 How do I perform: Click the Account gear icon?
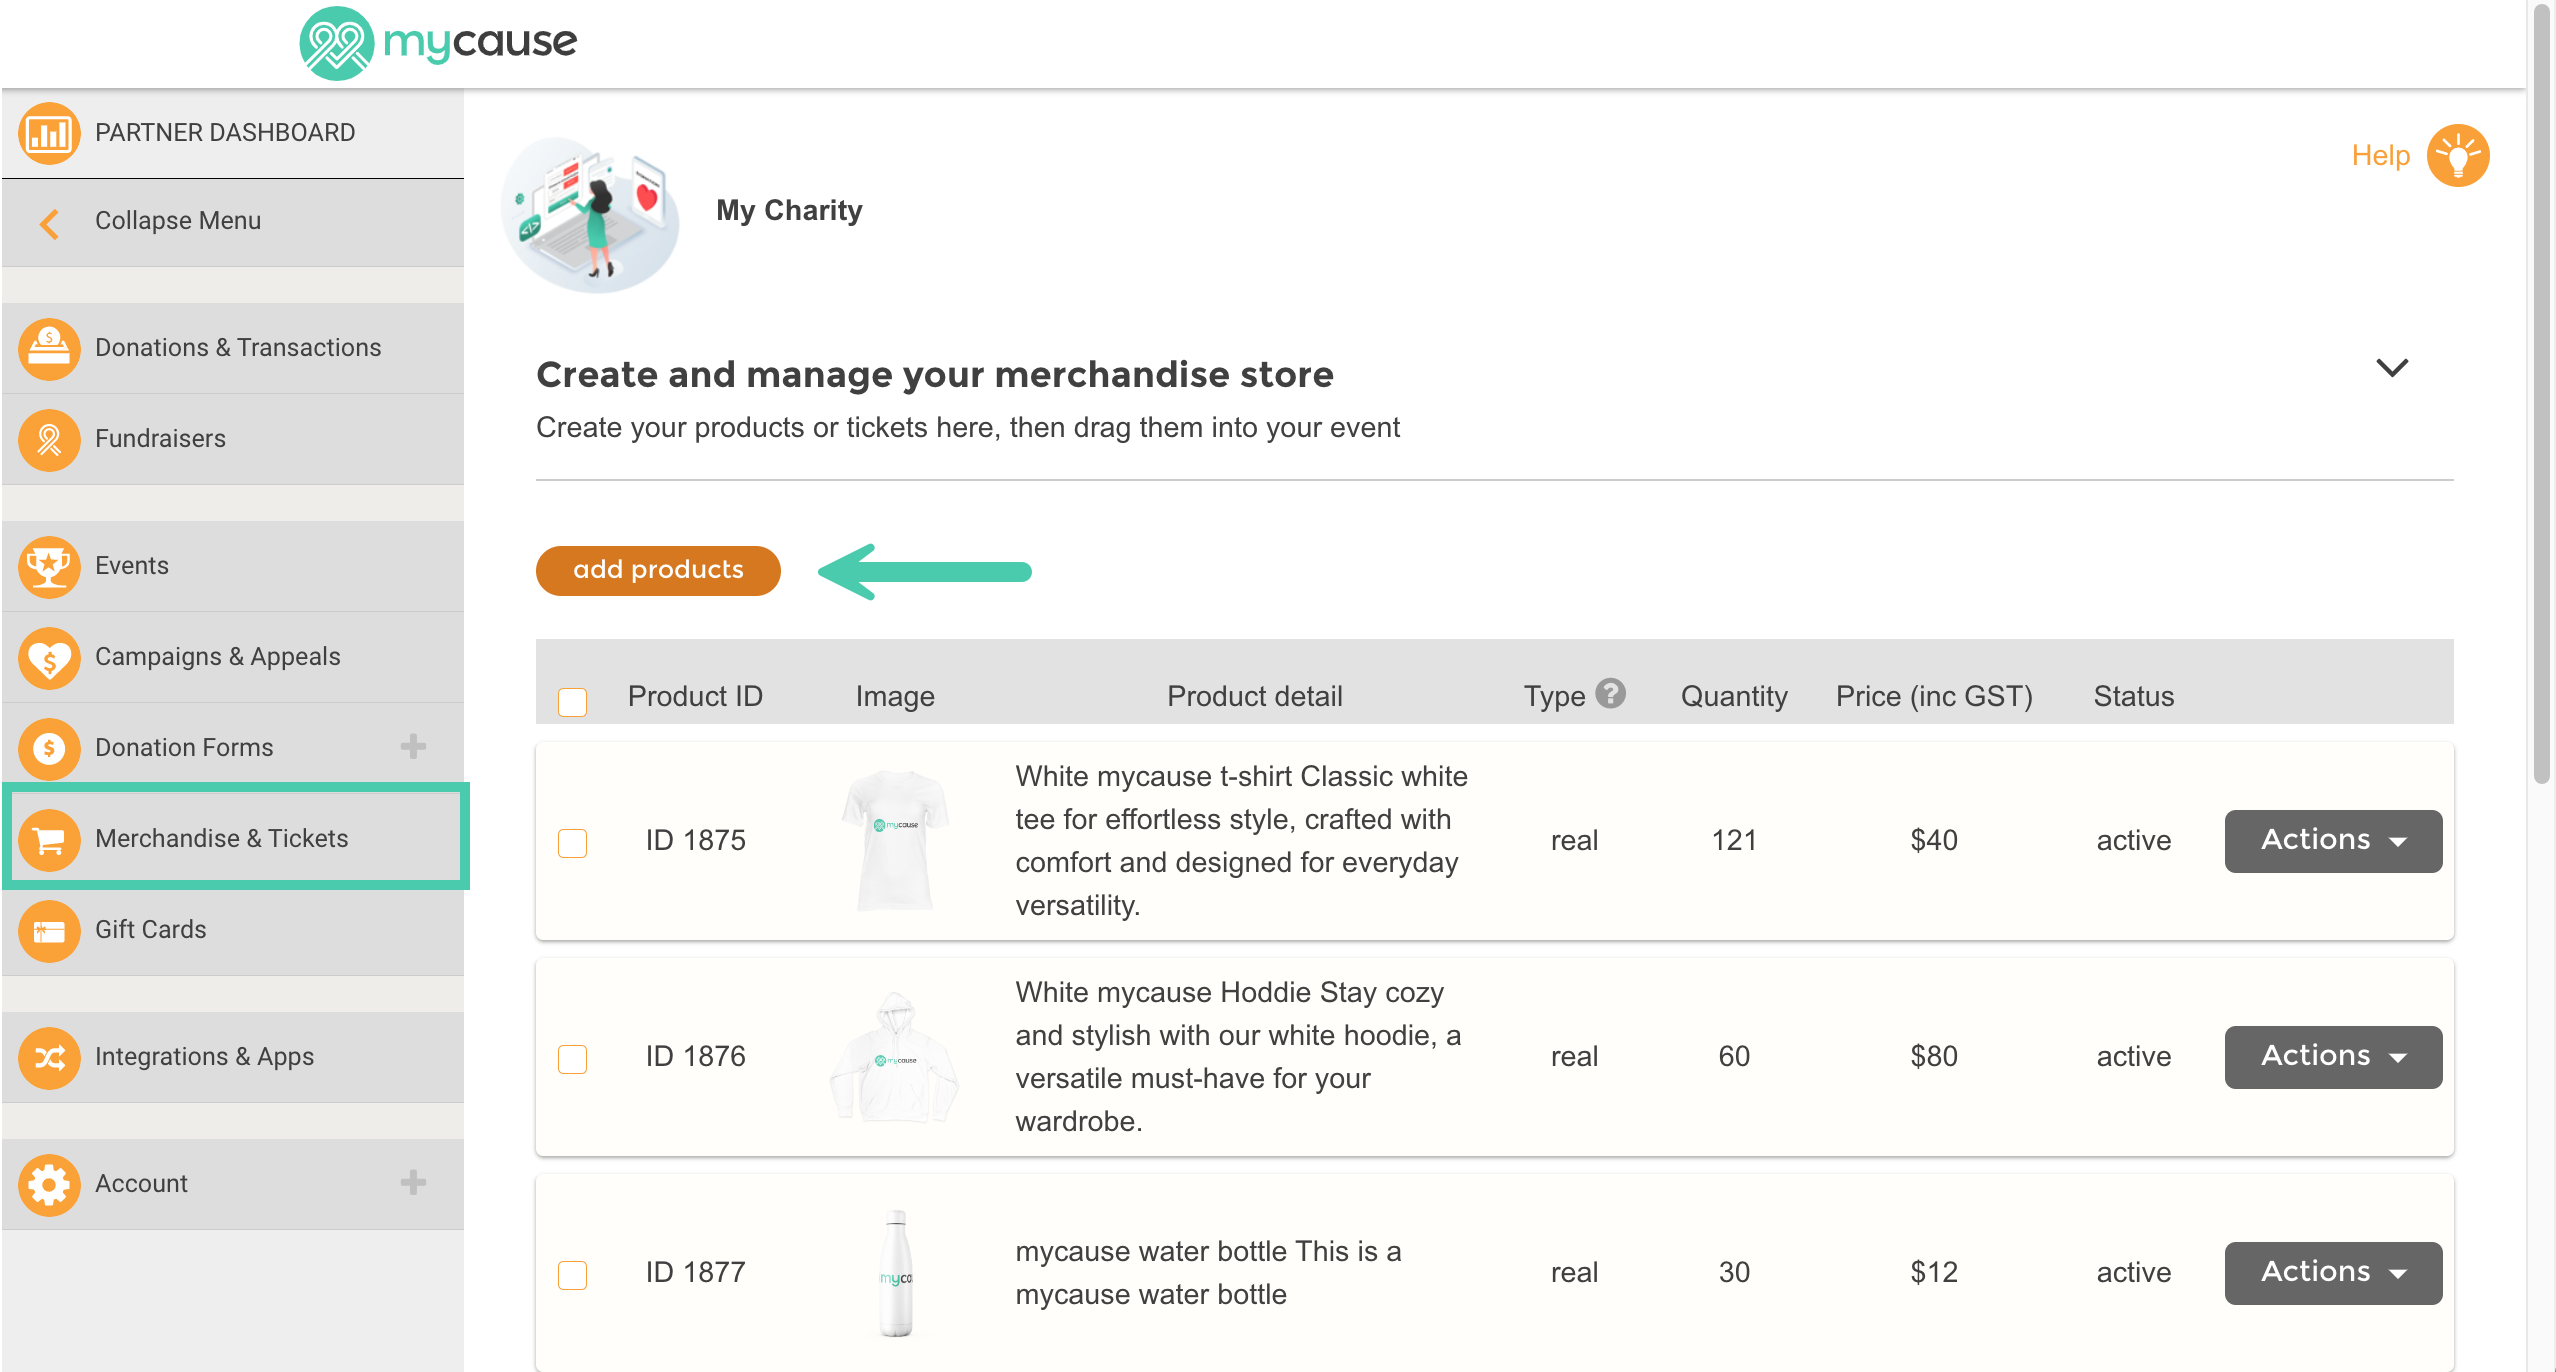tap(48, 1184)
